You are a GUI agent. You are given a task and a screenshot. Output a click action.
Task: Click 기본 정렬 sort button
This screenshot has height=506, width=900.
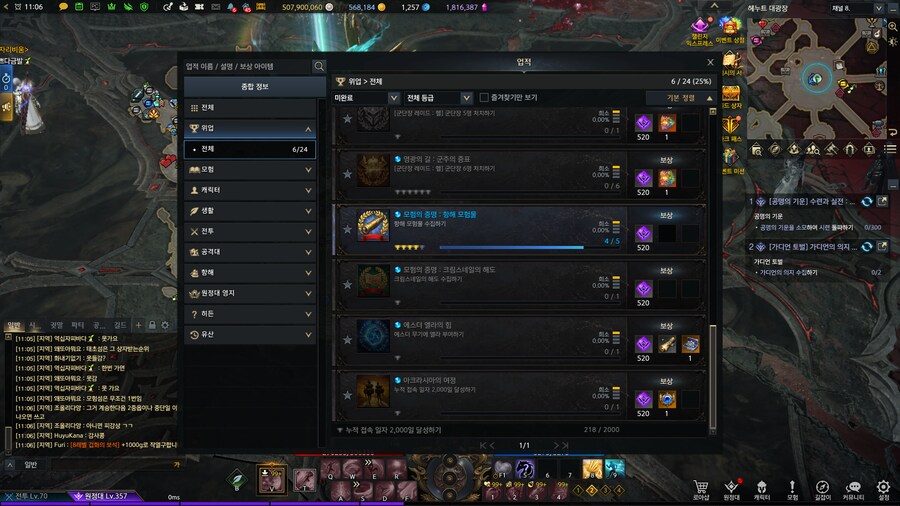pos(681,98)
